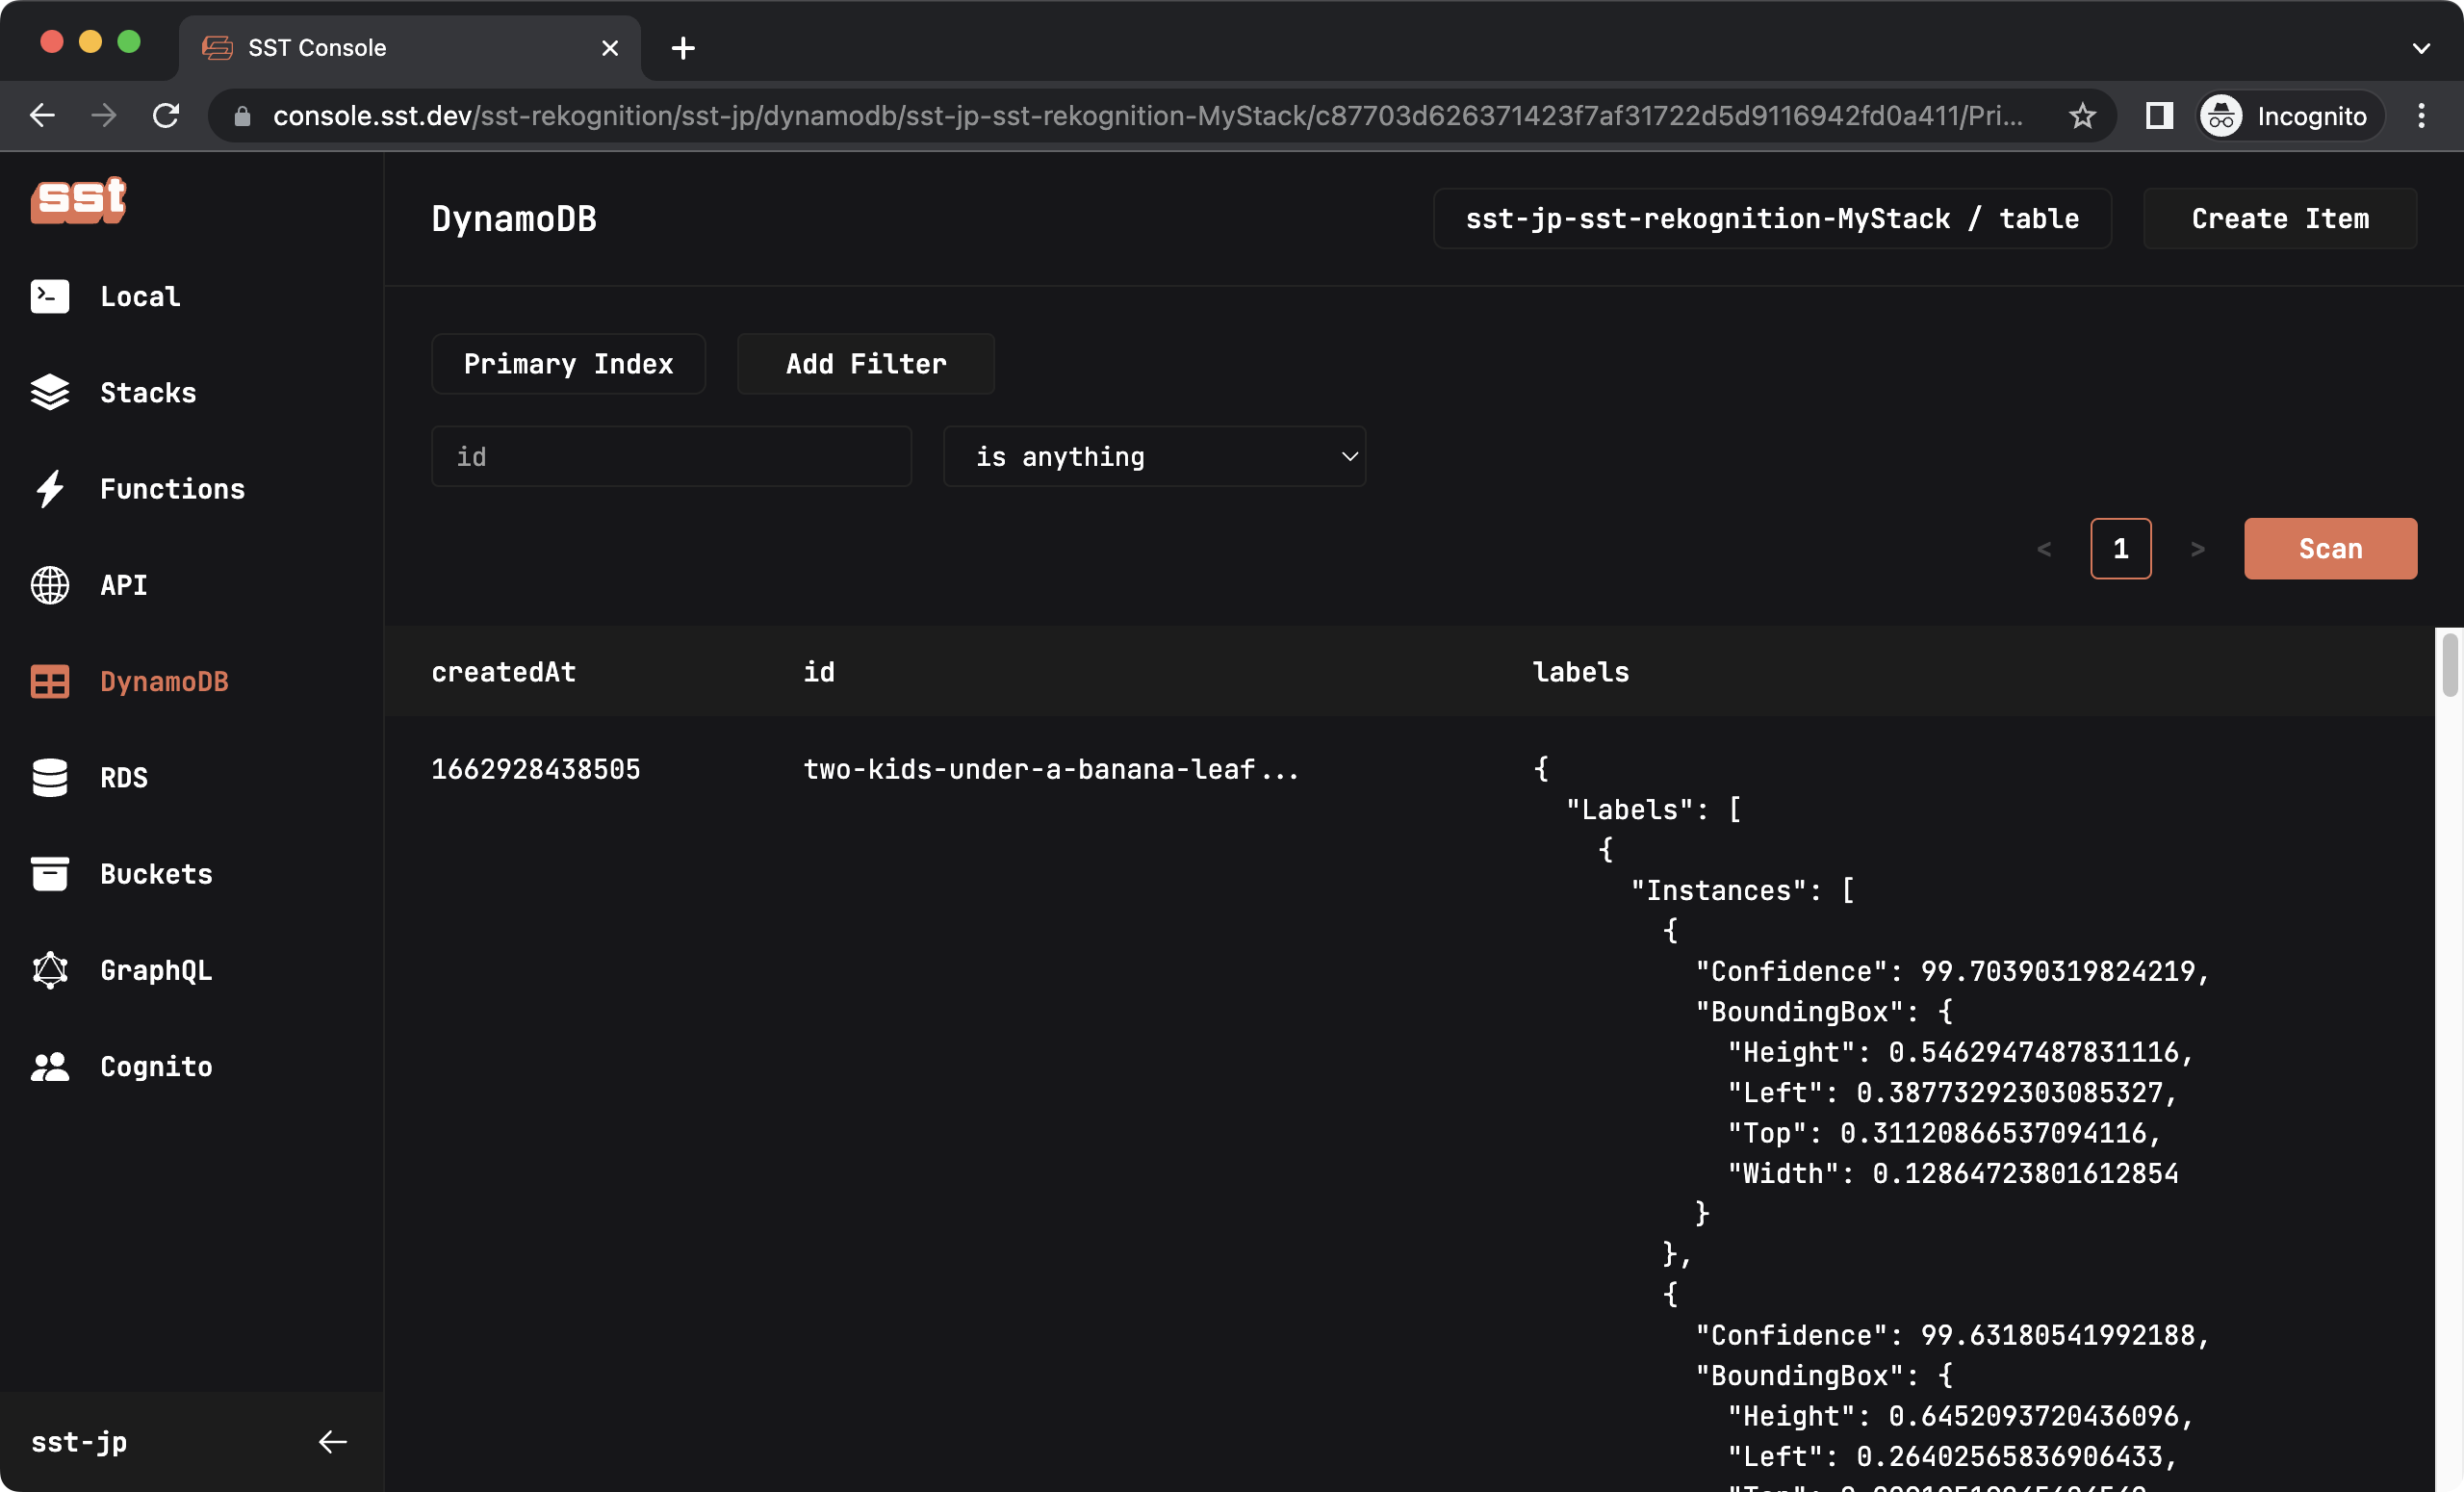Run the Scan button
This screenshot has width=2464, height=1492.
(2330, 548)
